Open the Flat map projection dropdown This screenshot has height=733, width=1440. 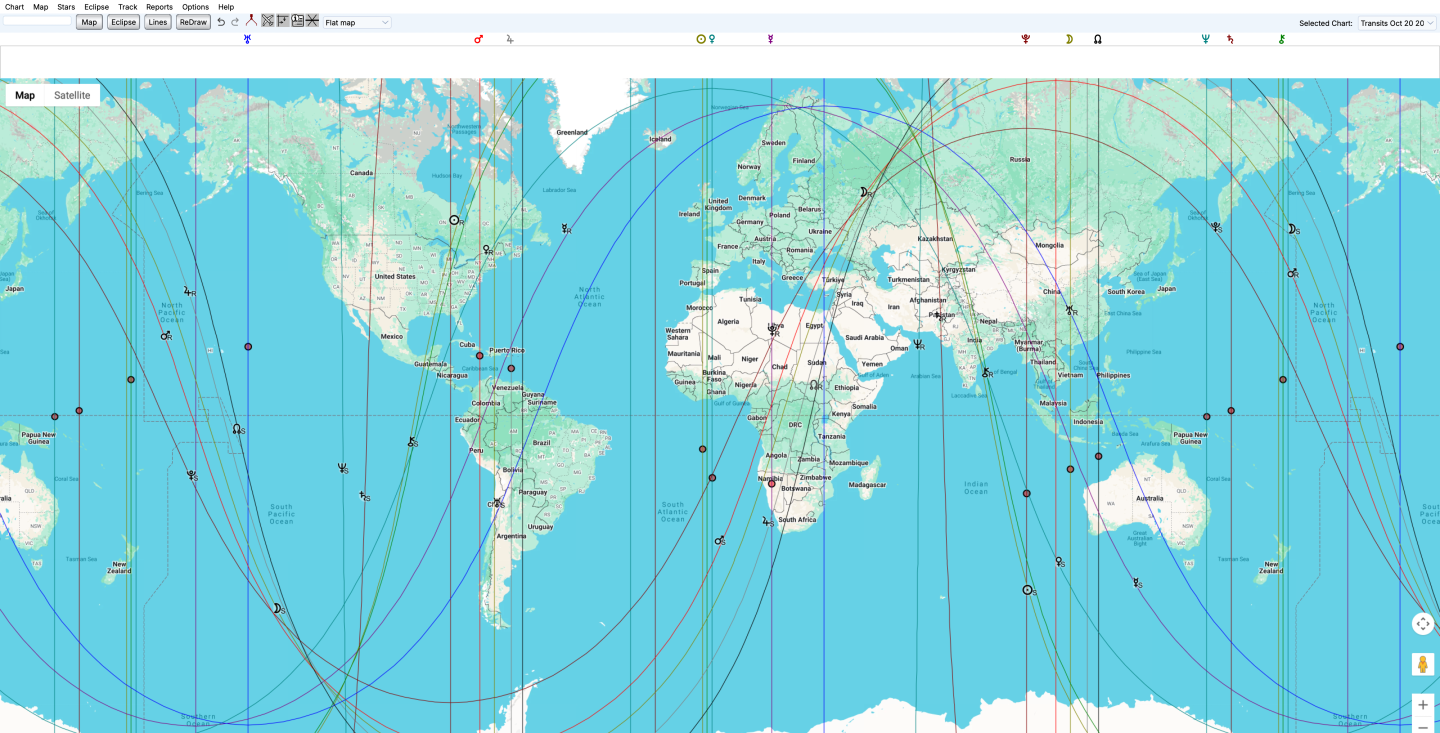(357, 22)
